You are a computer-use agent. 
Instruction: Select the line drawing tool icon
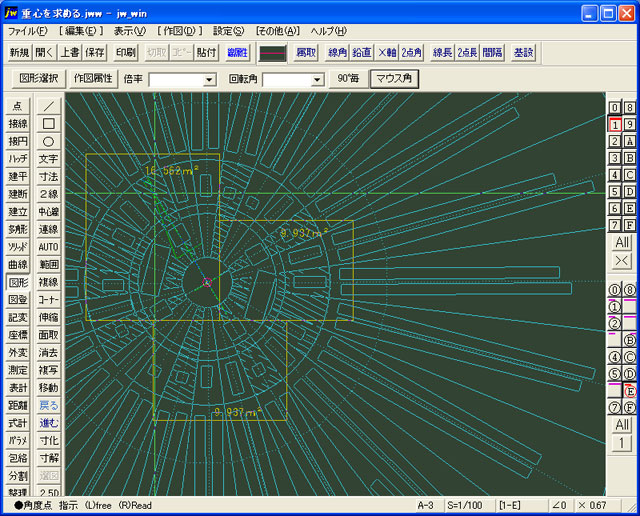48,106
